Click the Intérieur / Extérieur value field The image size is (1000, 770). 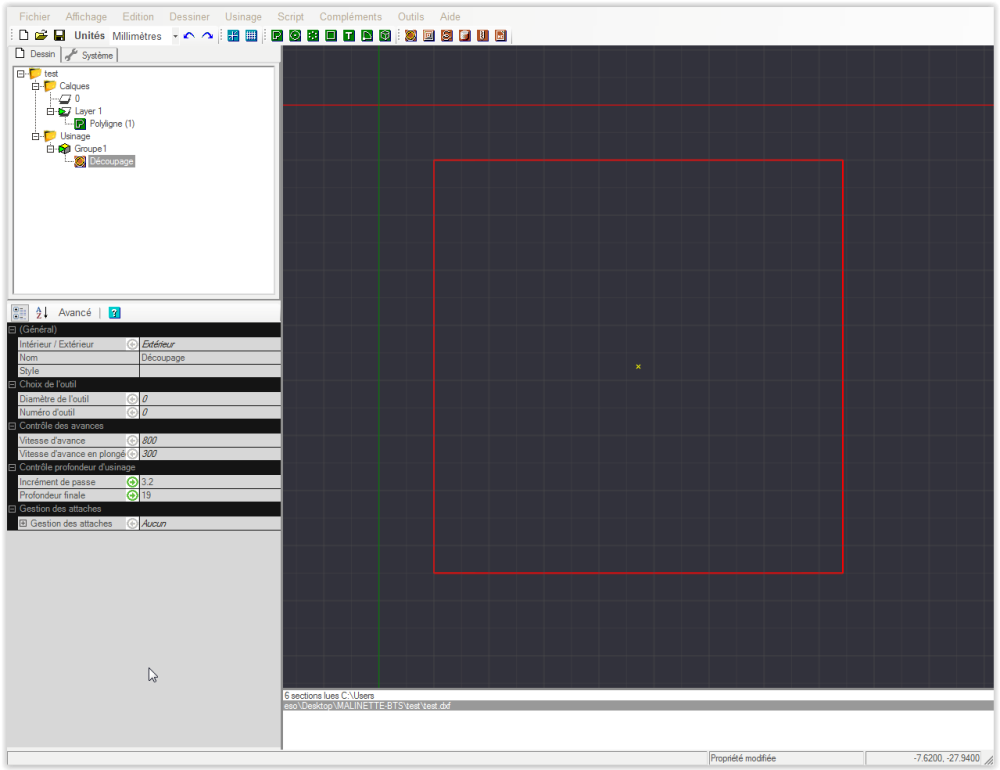[x=210, y=344]
